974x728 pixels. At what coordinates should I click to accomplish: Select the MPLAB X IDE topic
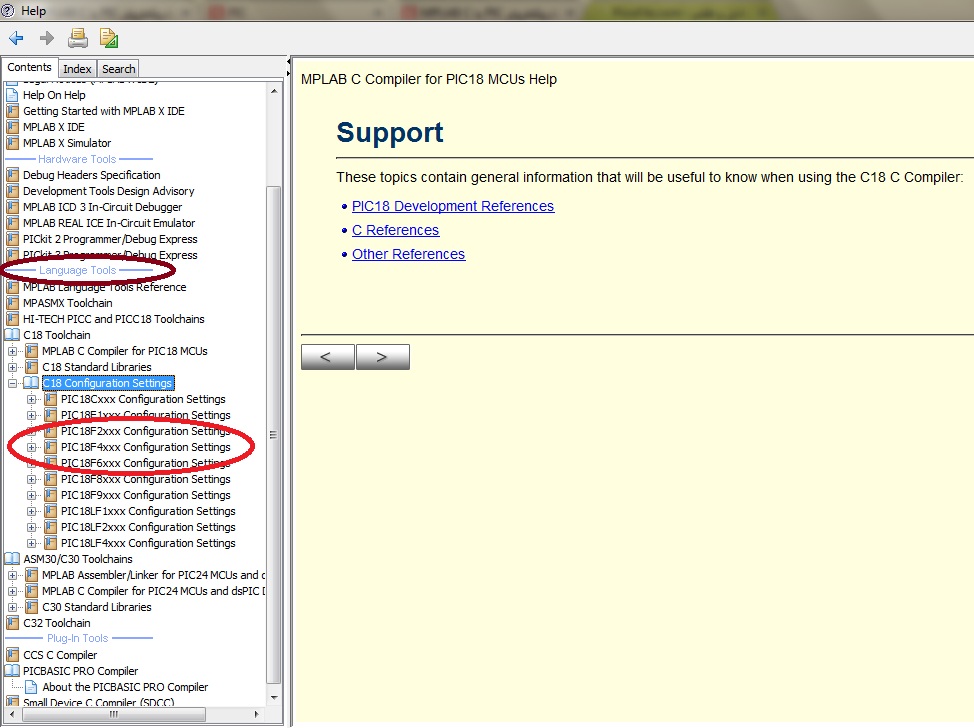tap(53, 127)
